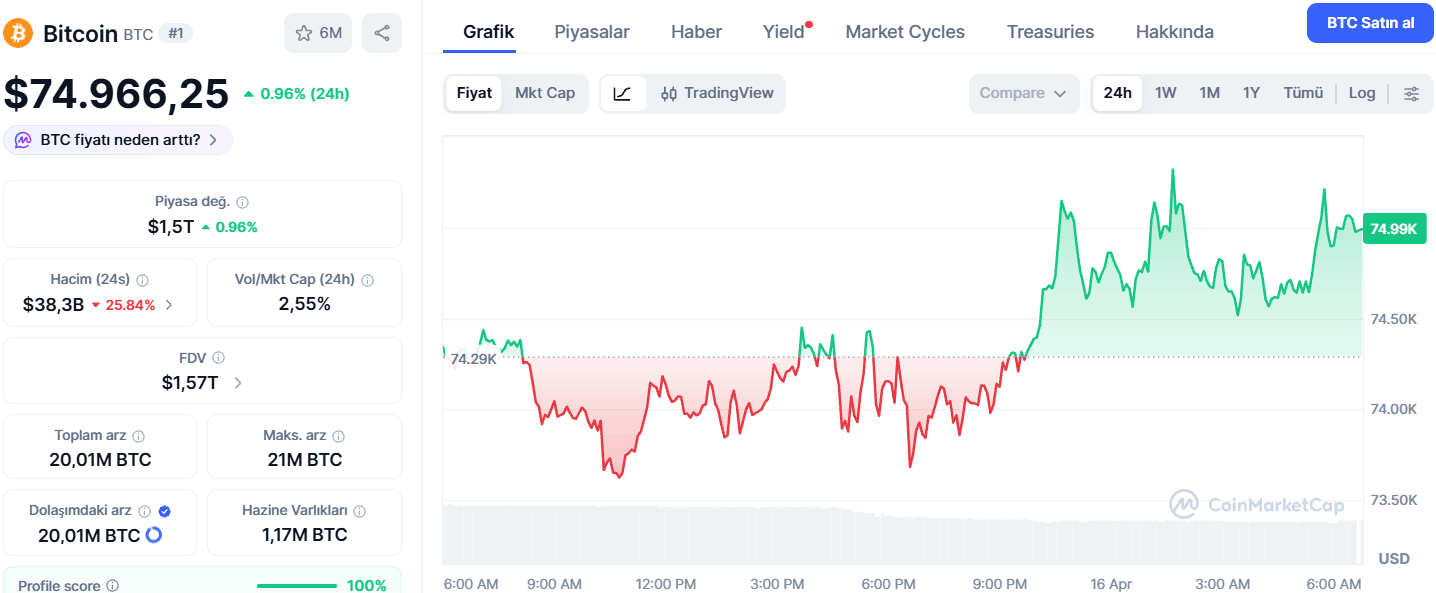Click the 16 Apr time axis label

coord(1111,583)
